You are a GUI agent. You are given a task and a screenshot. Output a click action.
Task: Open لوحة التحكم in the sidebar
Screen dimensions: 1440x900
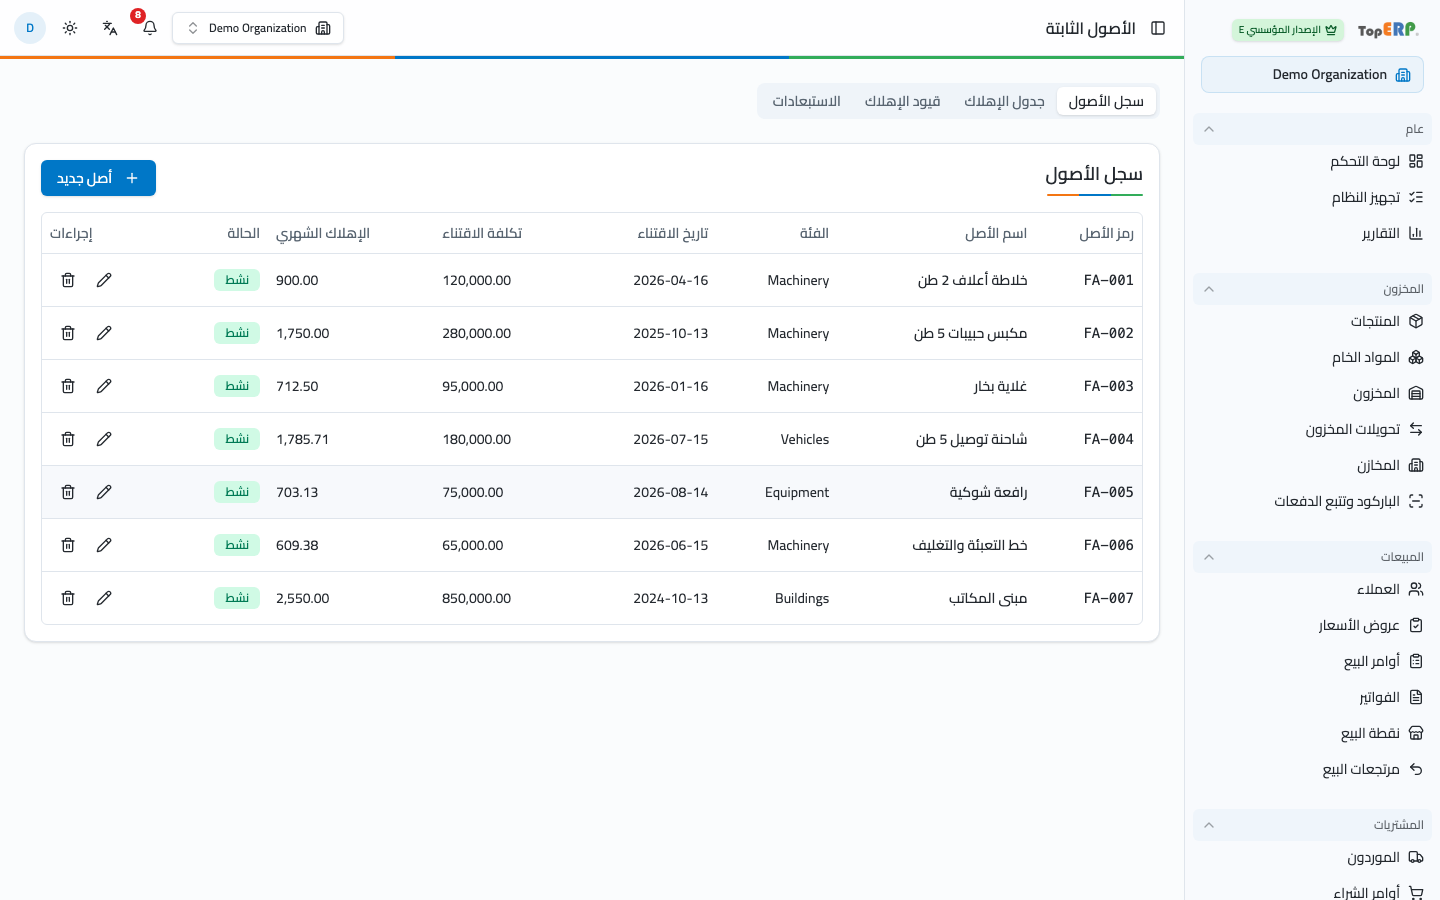(x=1312, y=161)
